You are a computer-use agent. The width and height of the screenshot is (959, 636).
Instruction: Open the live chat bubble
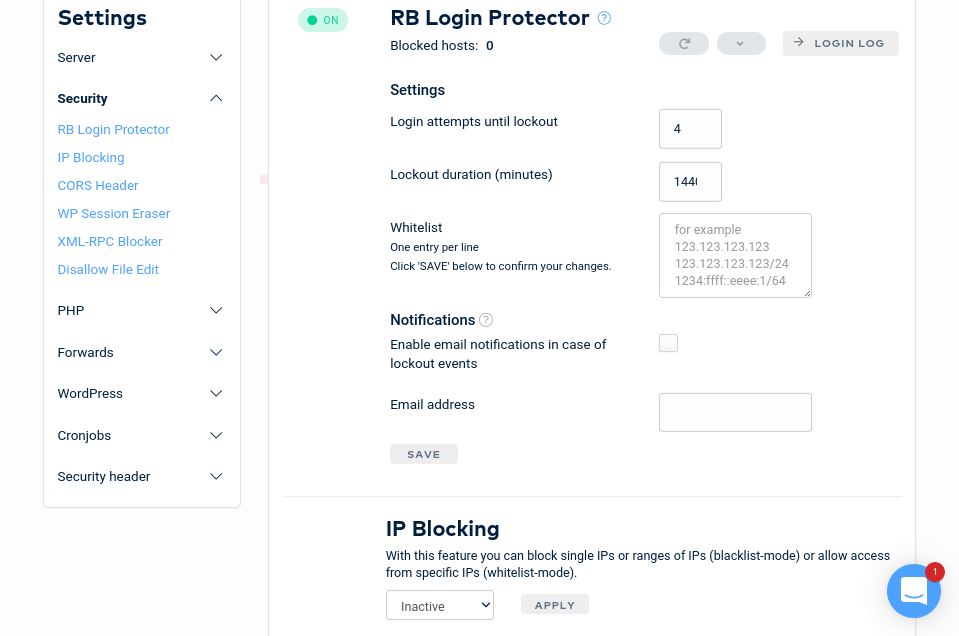(914, 591)
